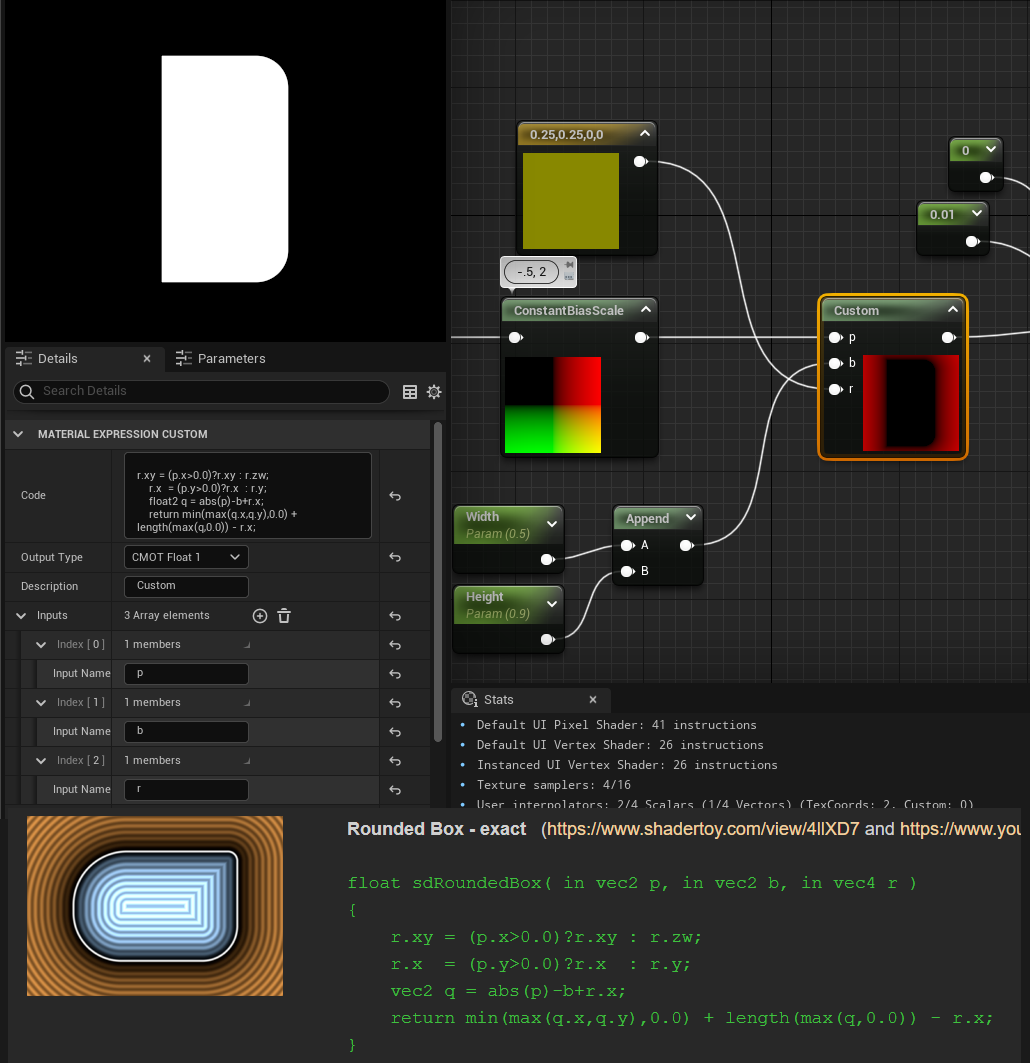Click the Append node's output pin
1030x1063 pixels.
(x=687, y=545)
